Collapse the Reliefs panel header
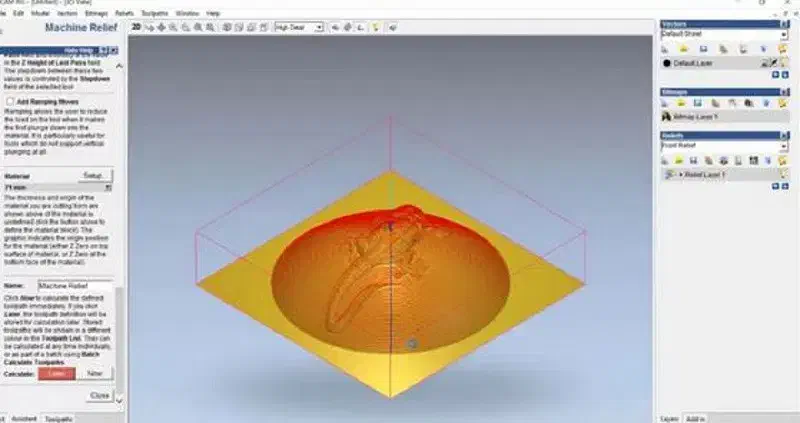This screenshot has height=423, width=800. pyautogui.click(x=784, y=136)
